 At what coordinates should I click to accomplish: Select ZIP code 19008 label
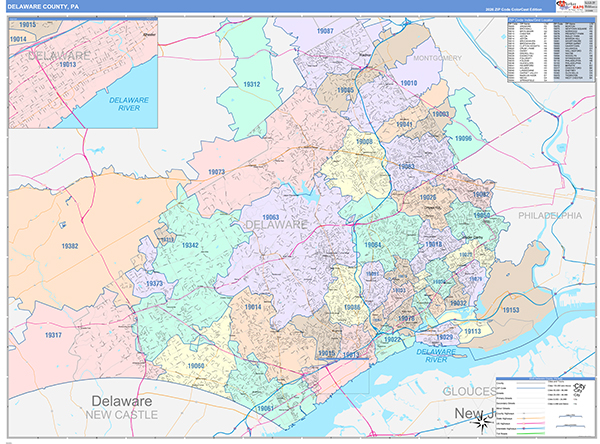[364, 142]
